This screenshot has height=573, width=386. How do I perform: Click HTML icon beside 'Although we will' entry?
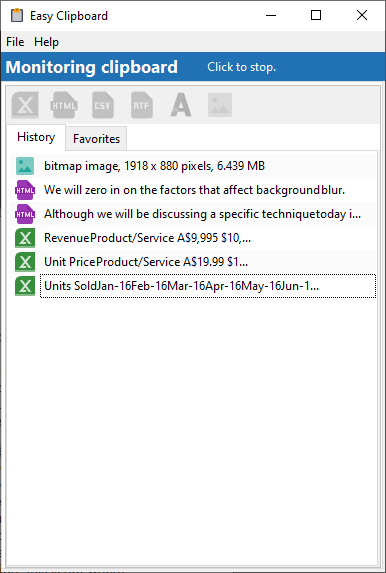[25, 214]
